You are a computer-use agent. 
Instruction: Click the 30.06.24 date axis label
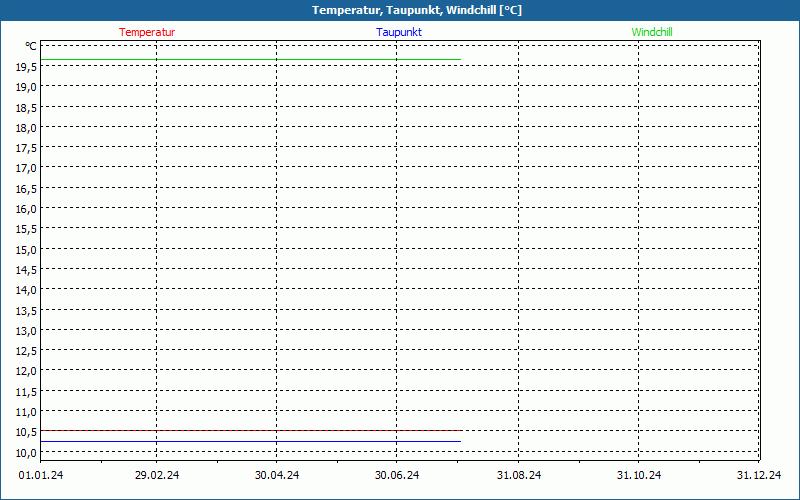(x=397, y=475)
